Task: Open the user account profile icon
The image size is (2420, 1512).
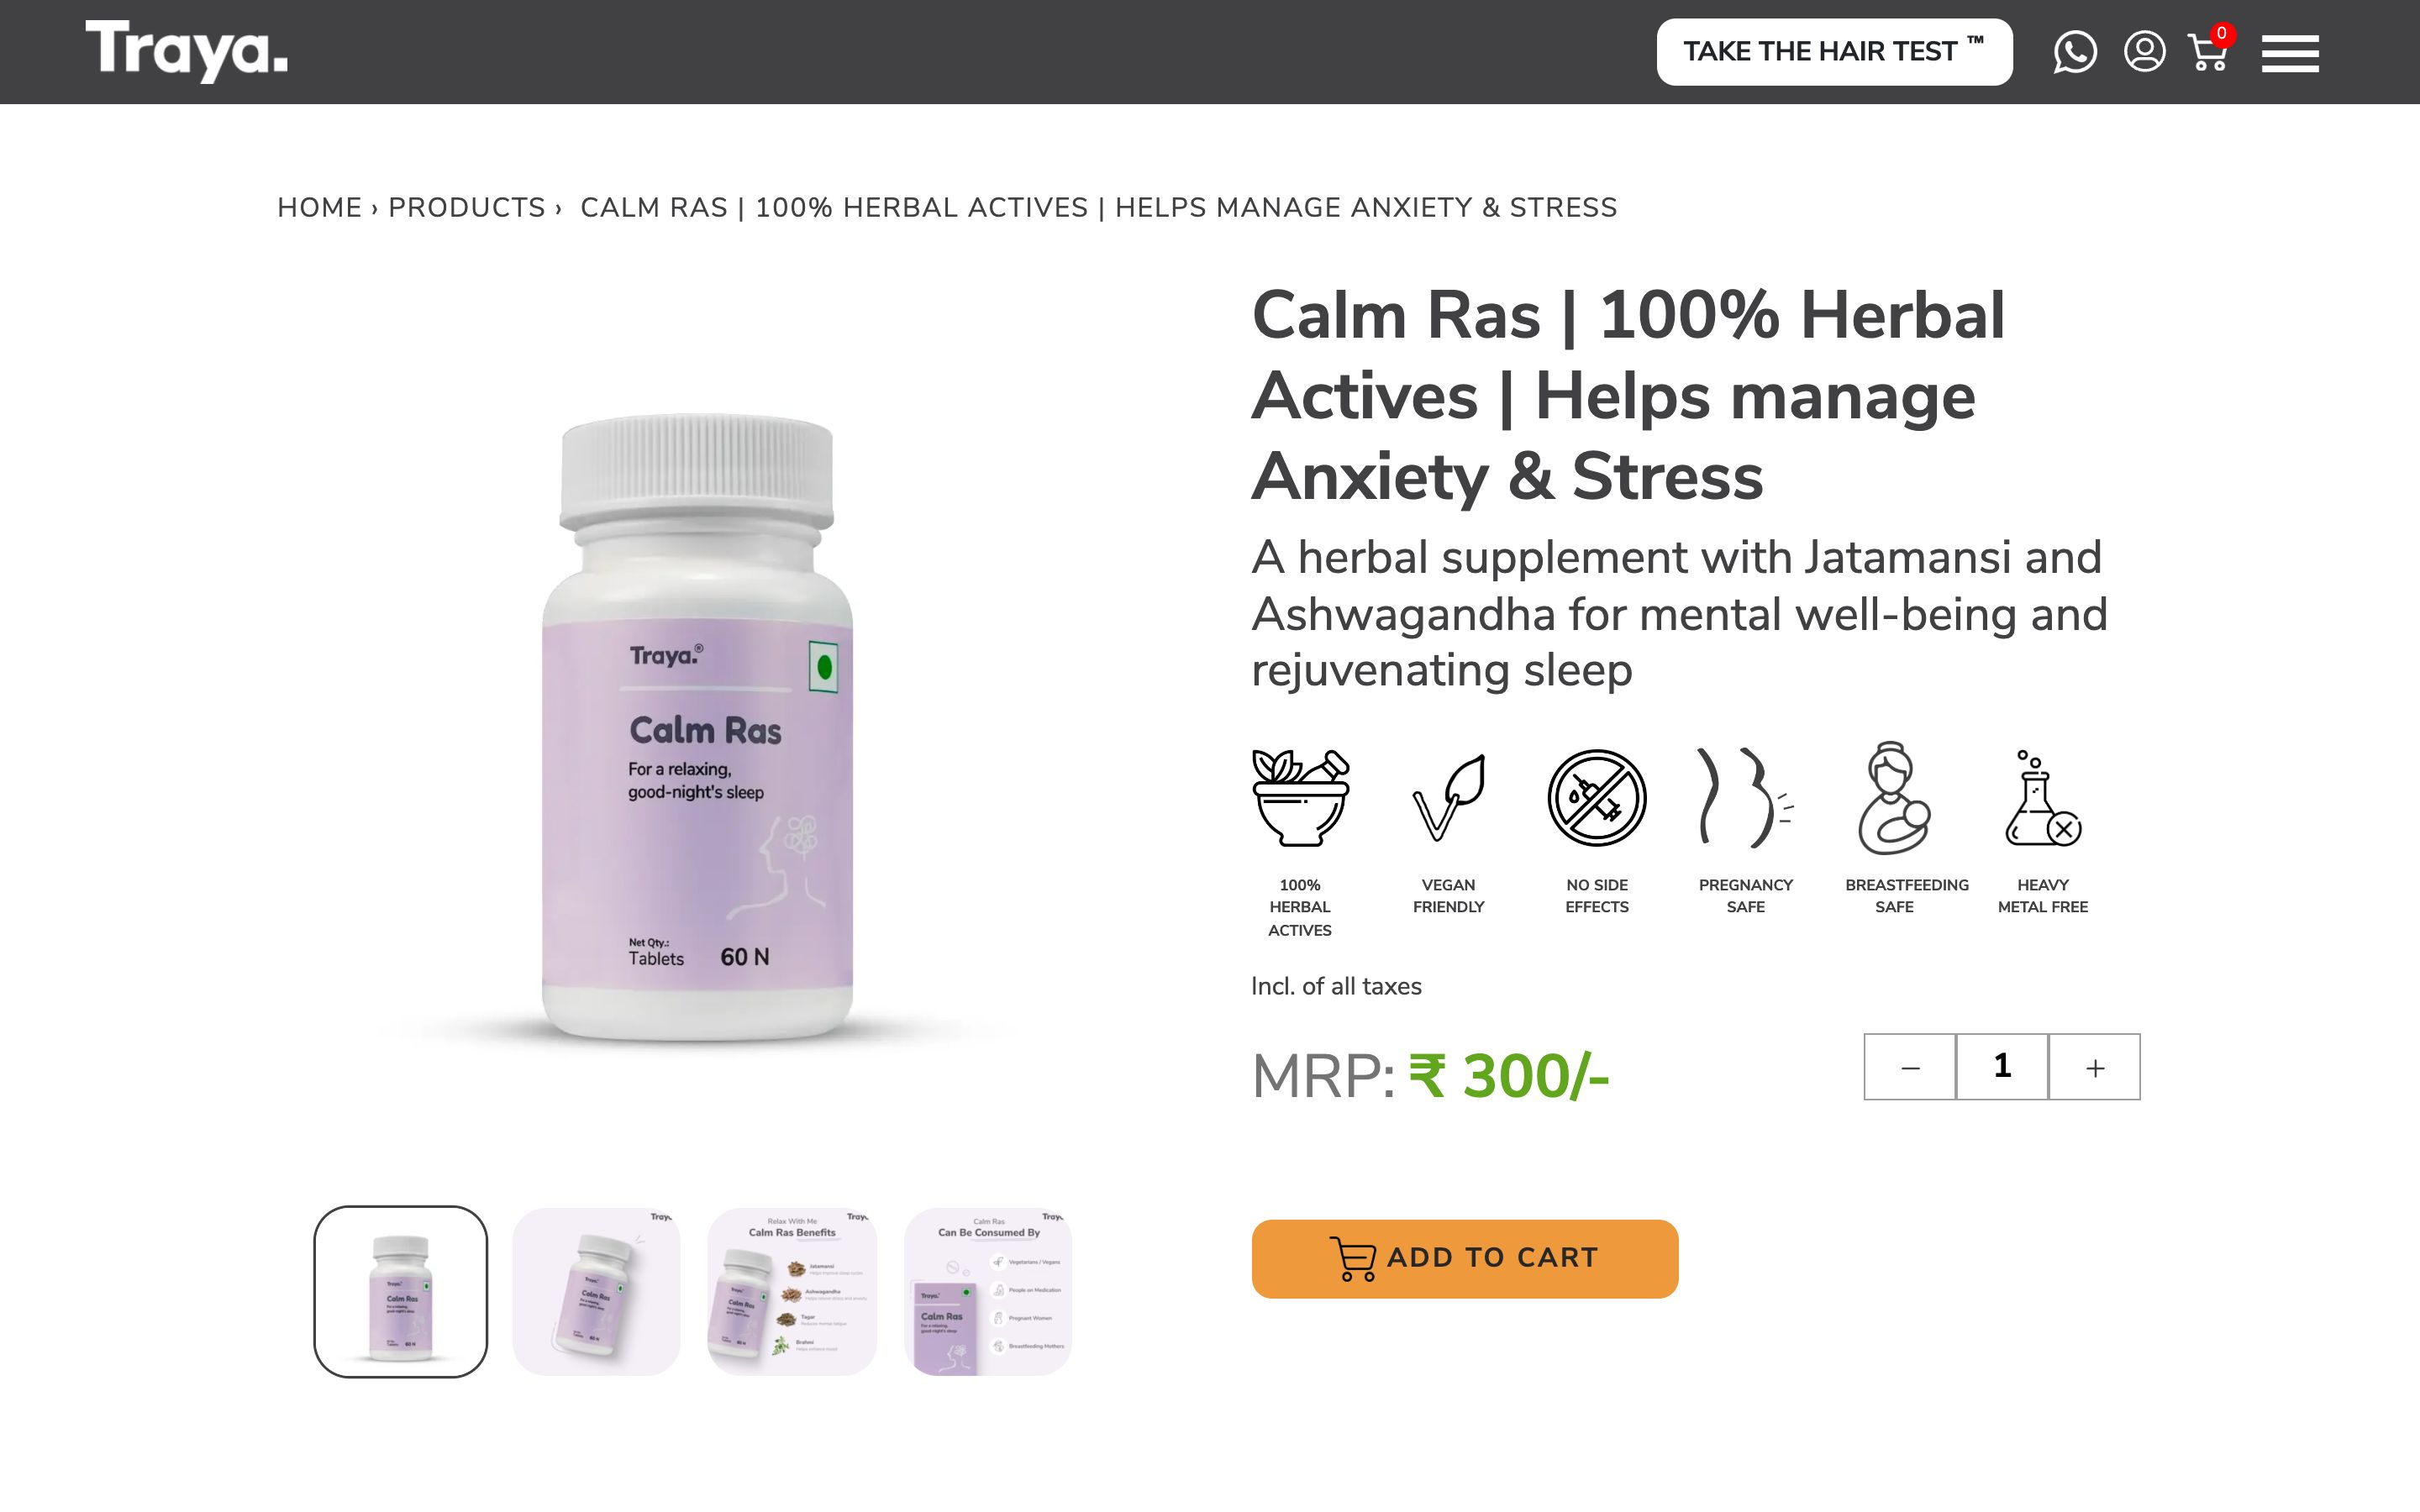Action: (2144, 51)
